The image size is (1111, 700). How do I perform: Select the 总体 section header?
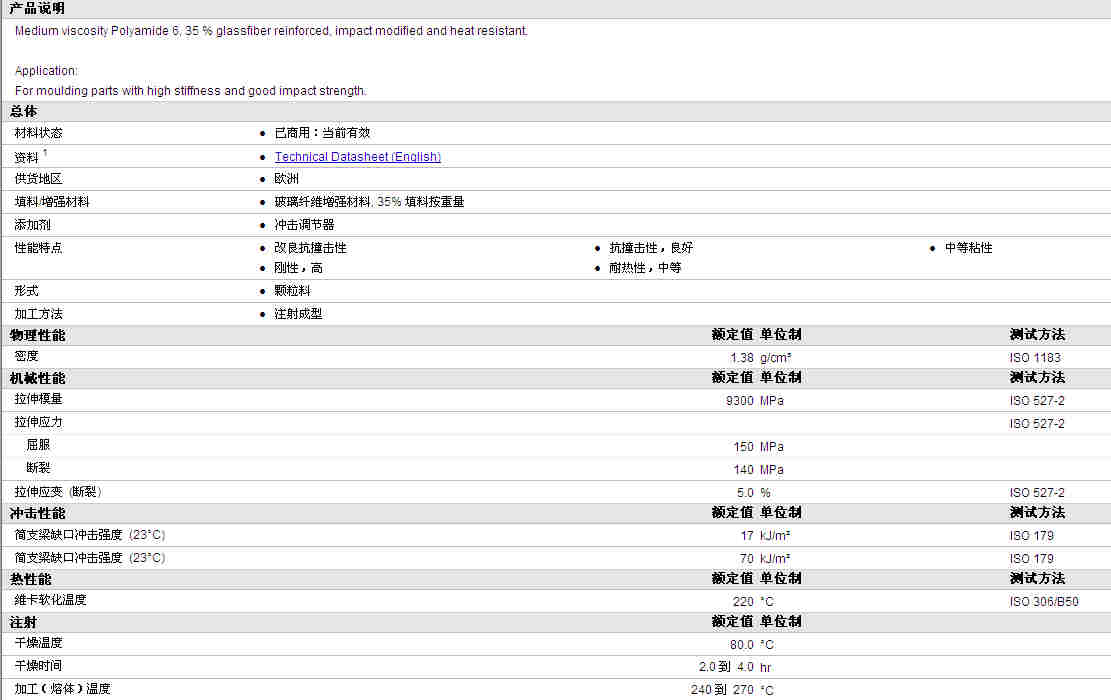[23, 111]
